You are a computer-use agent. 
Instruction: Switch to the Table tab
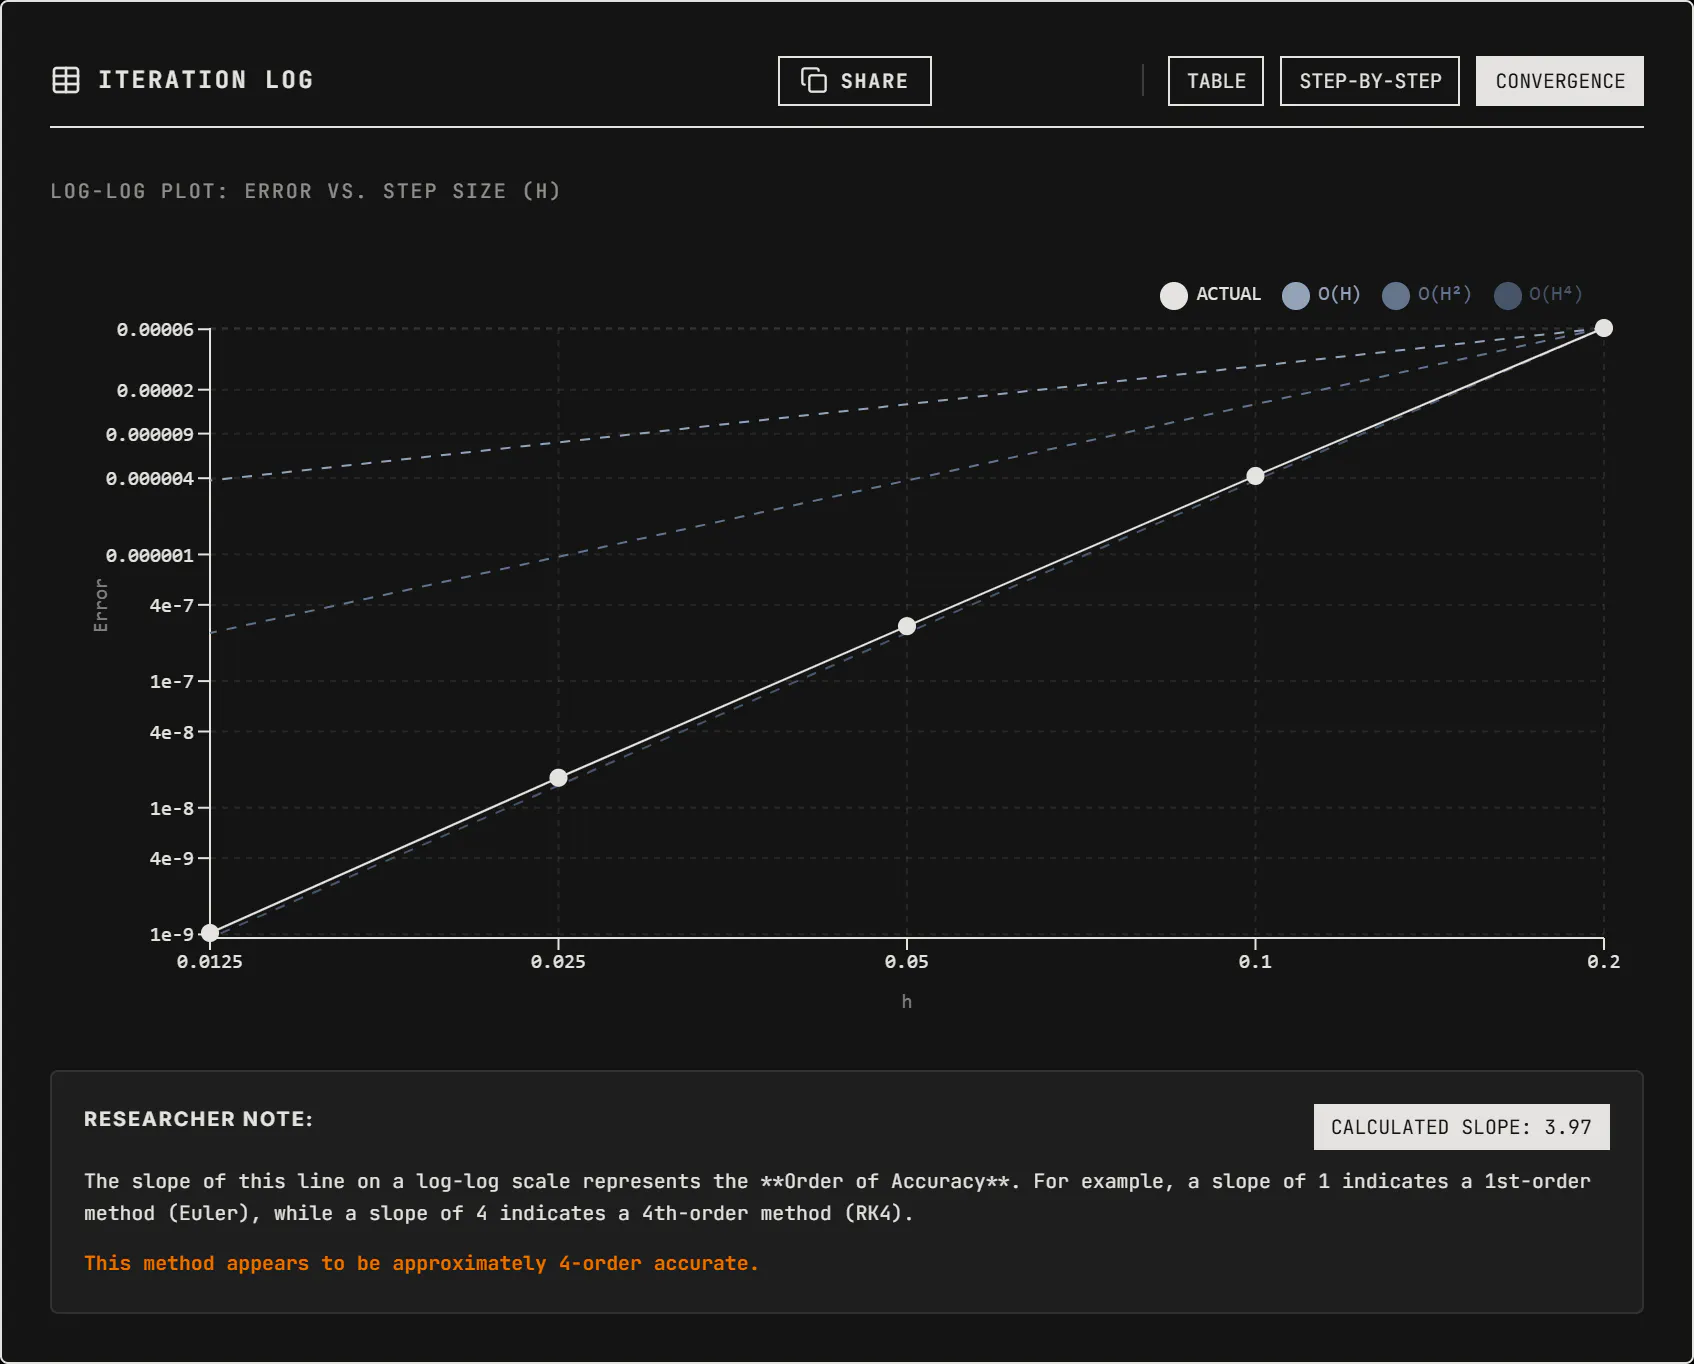[1216, 81]
